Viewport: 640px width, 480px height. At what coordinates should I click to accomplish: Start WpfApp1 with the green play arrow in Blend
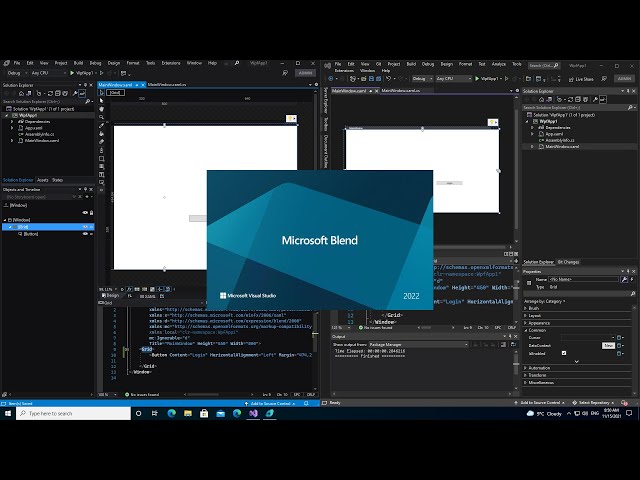(x=72, y=73)
